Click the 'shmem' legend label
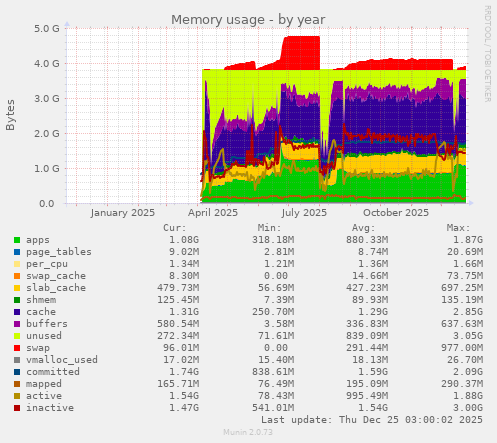497x443 pixels. (x=41, y=300)
